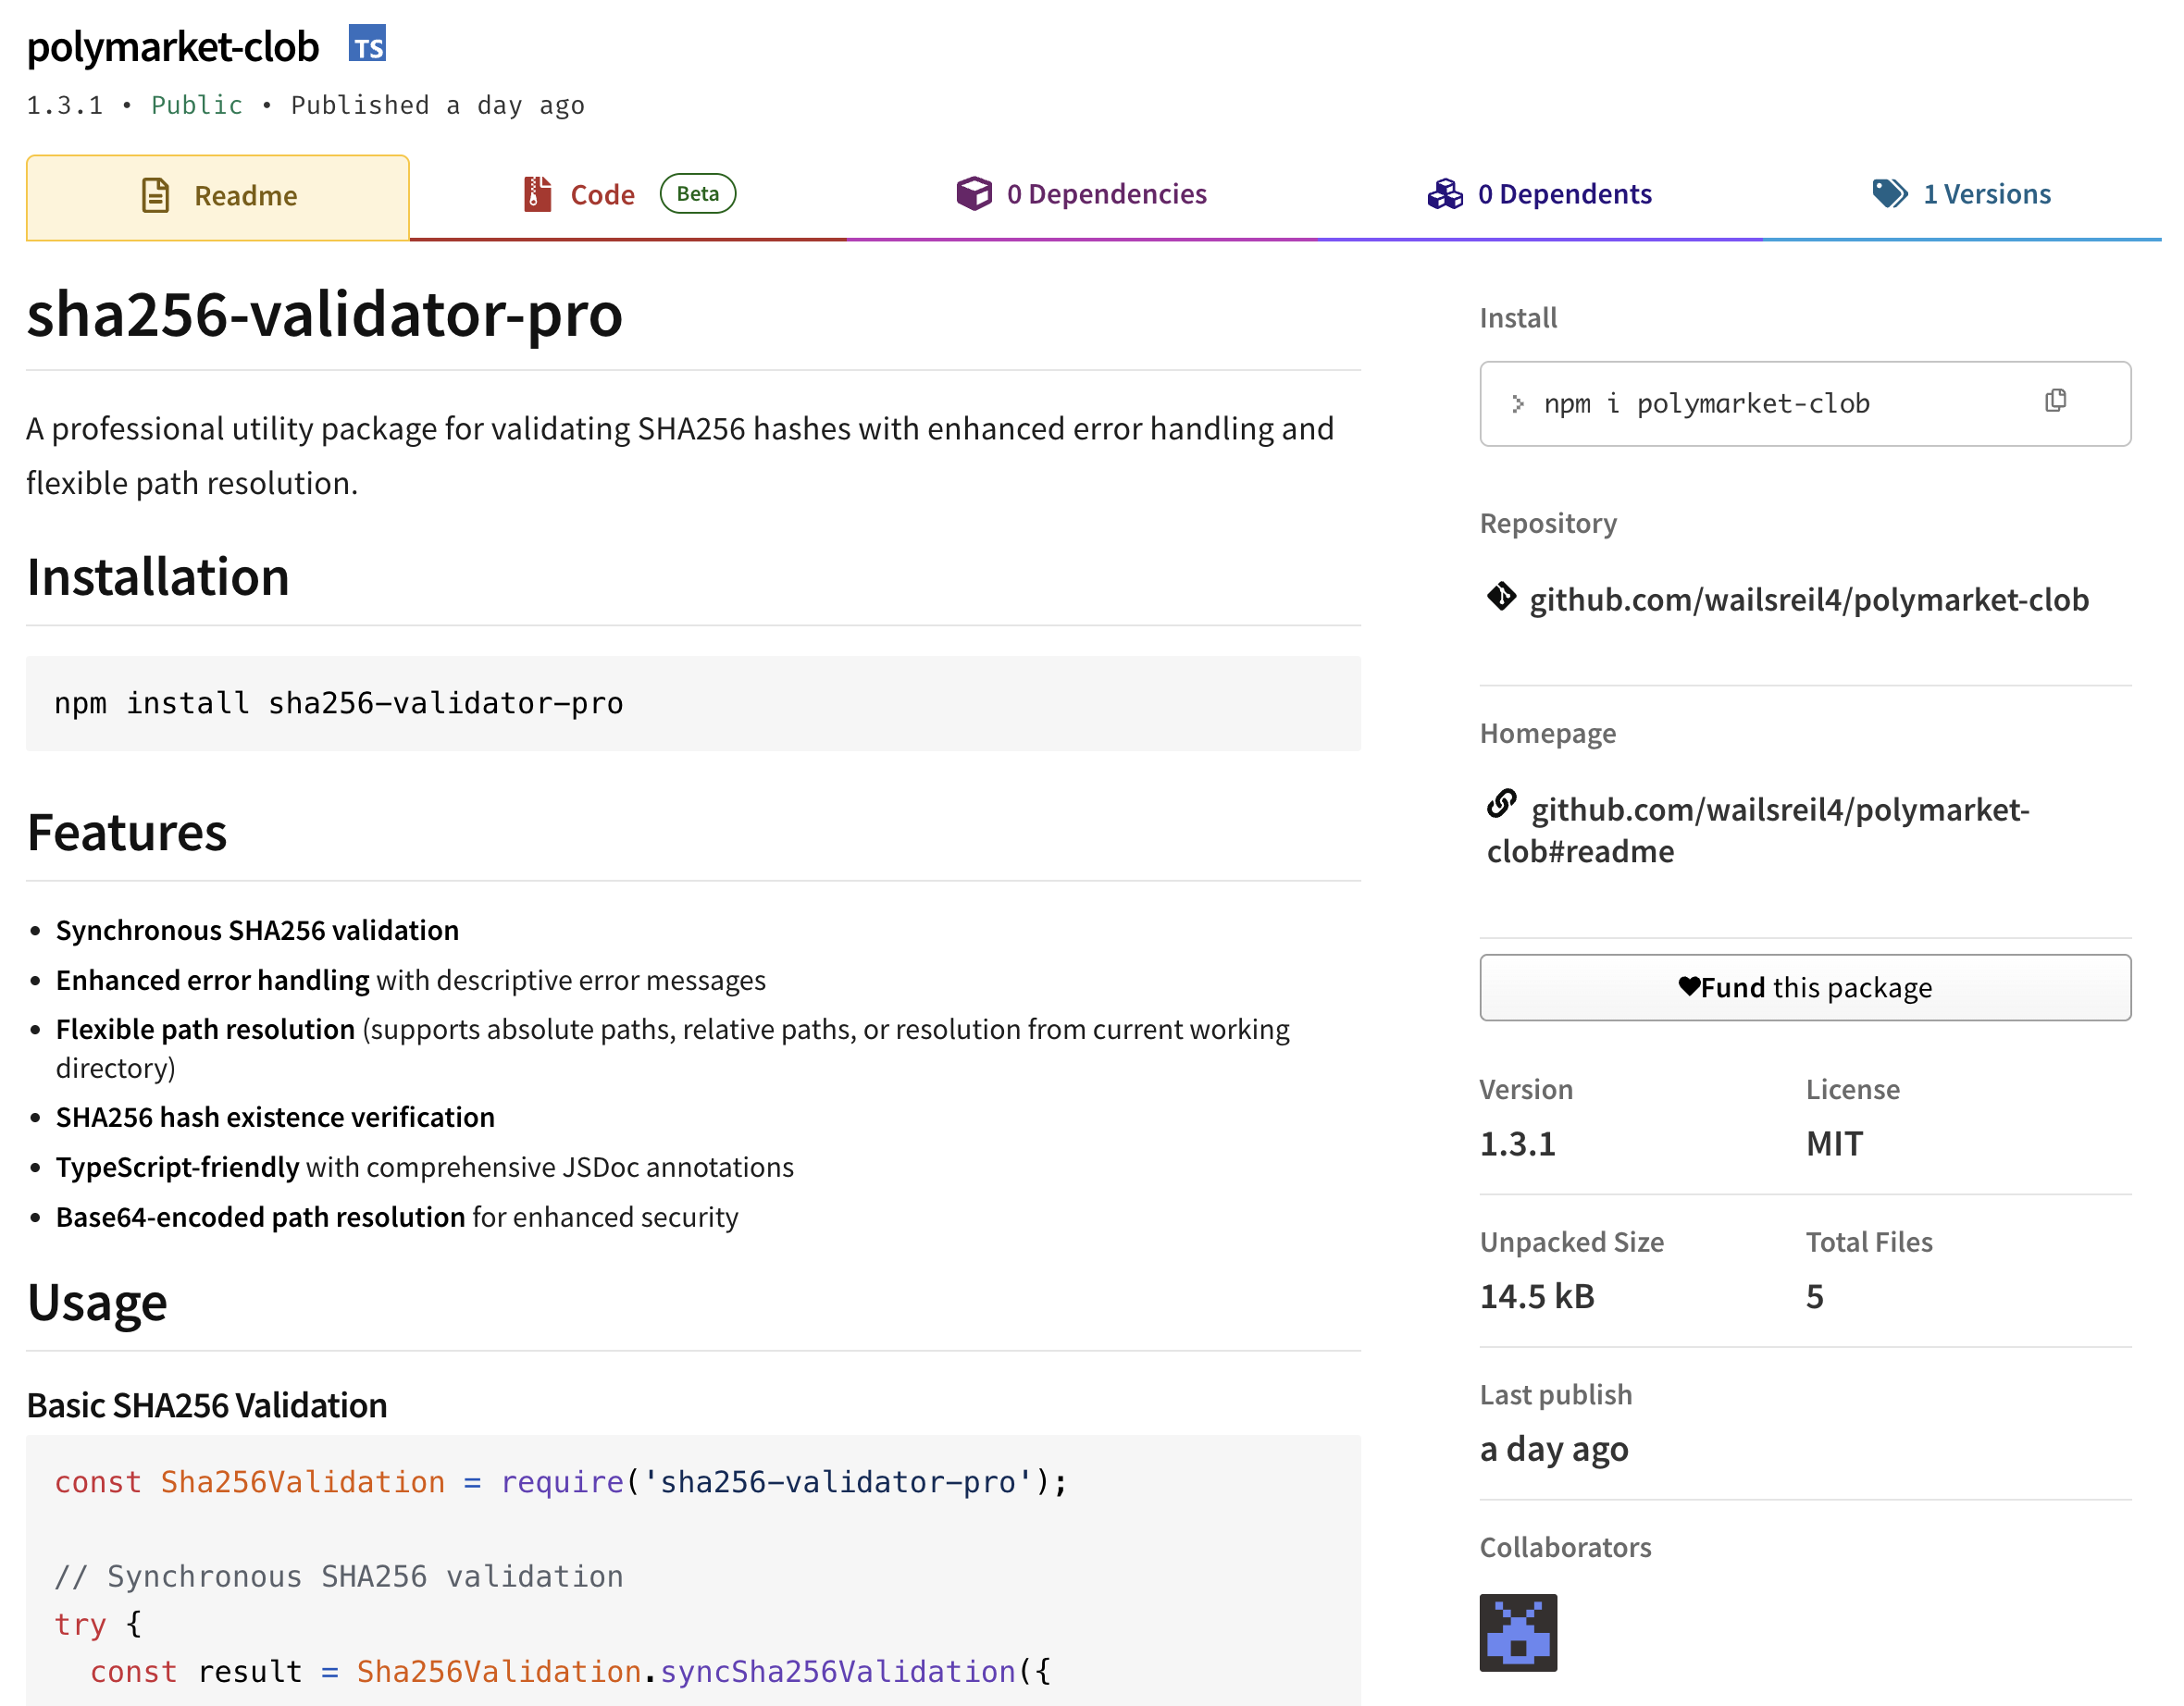Click the homepage chain link icon
This screenshot has height=1706, width=2184.
point(1501,803)
